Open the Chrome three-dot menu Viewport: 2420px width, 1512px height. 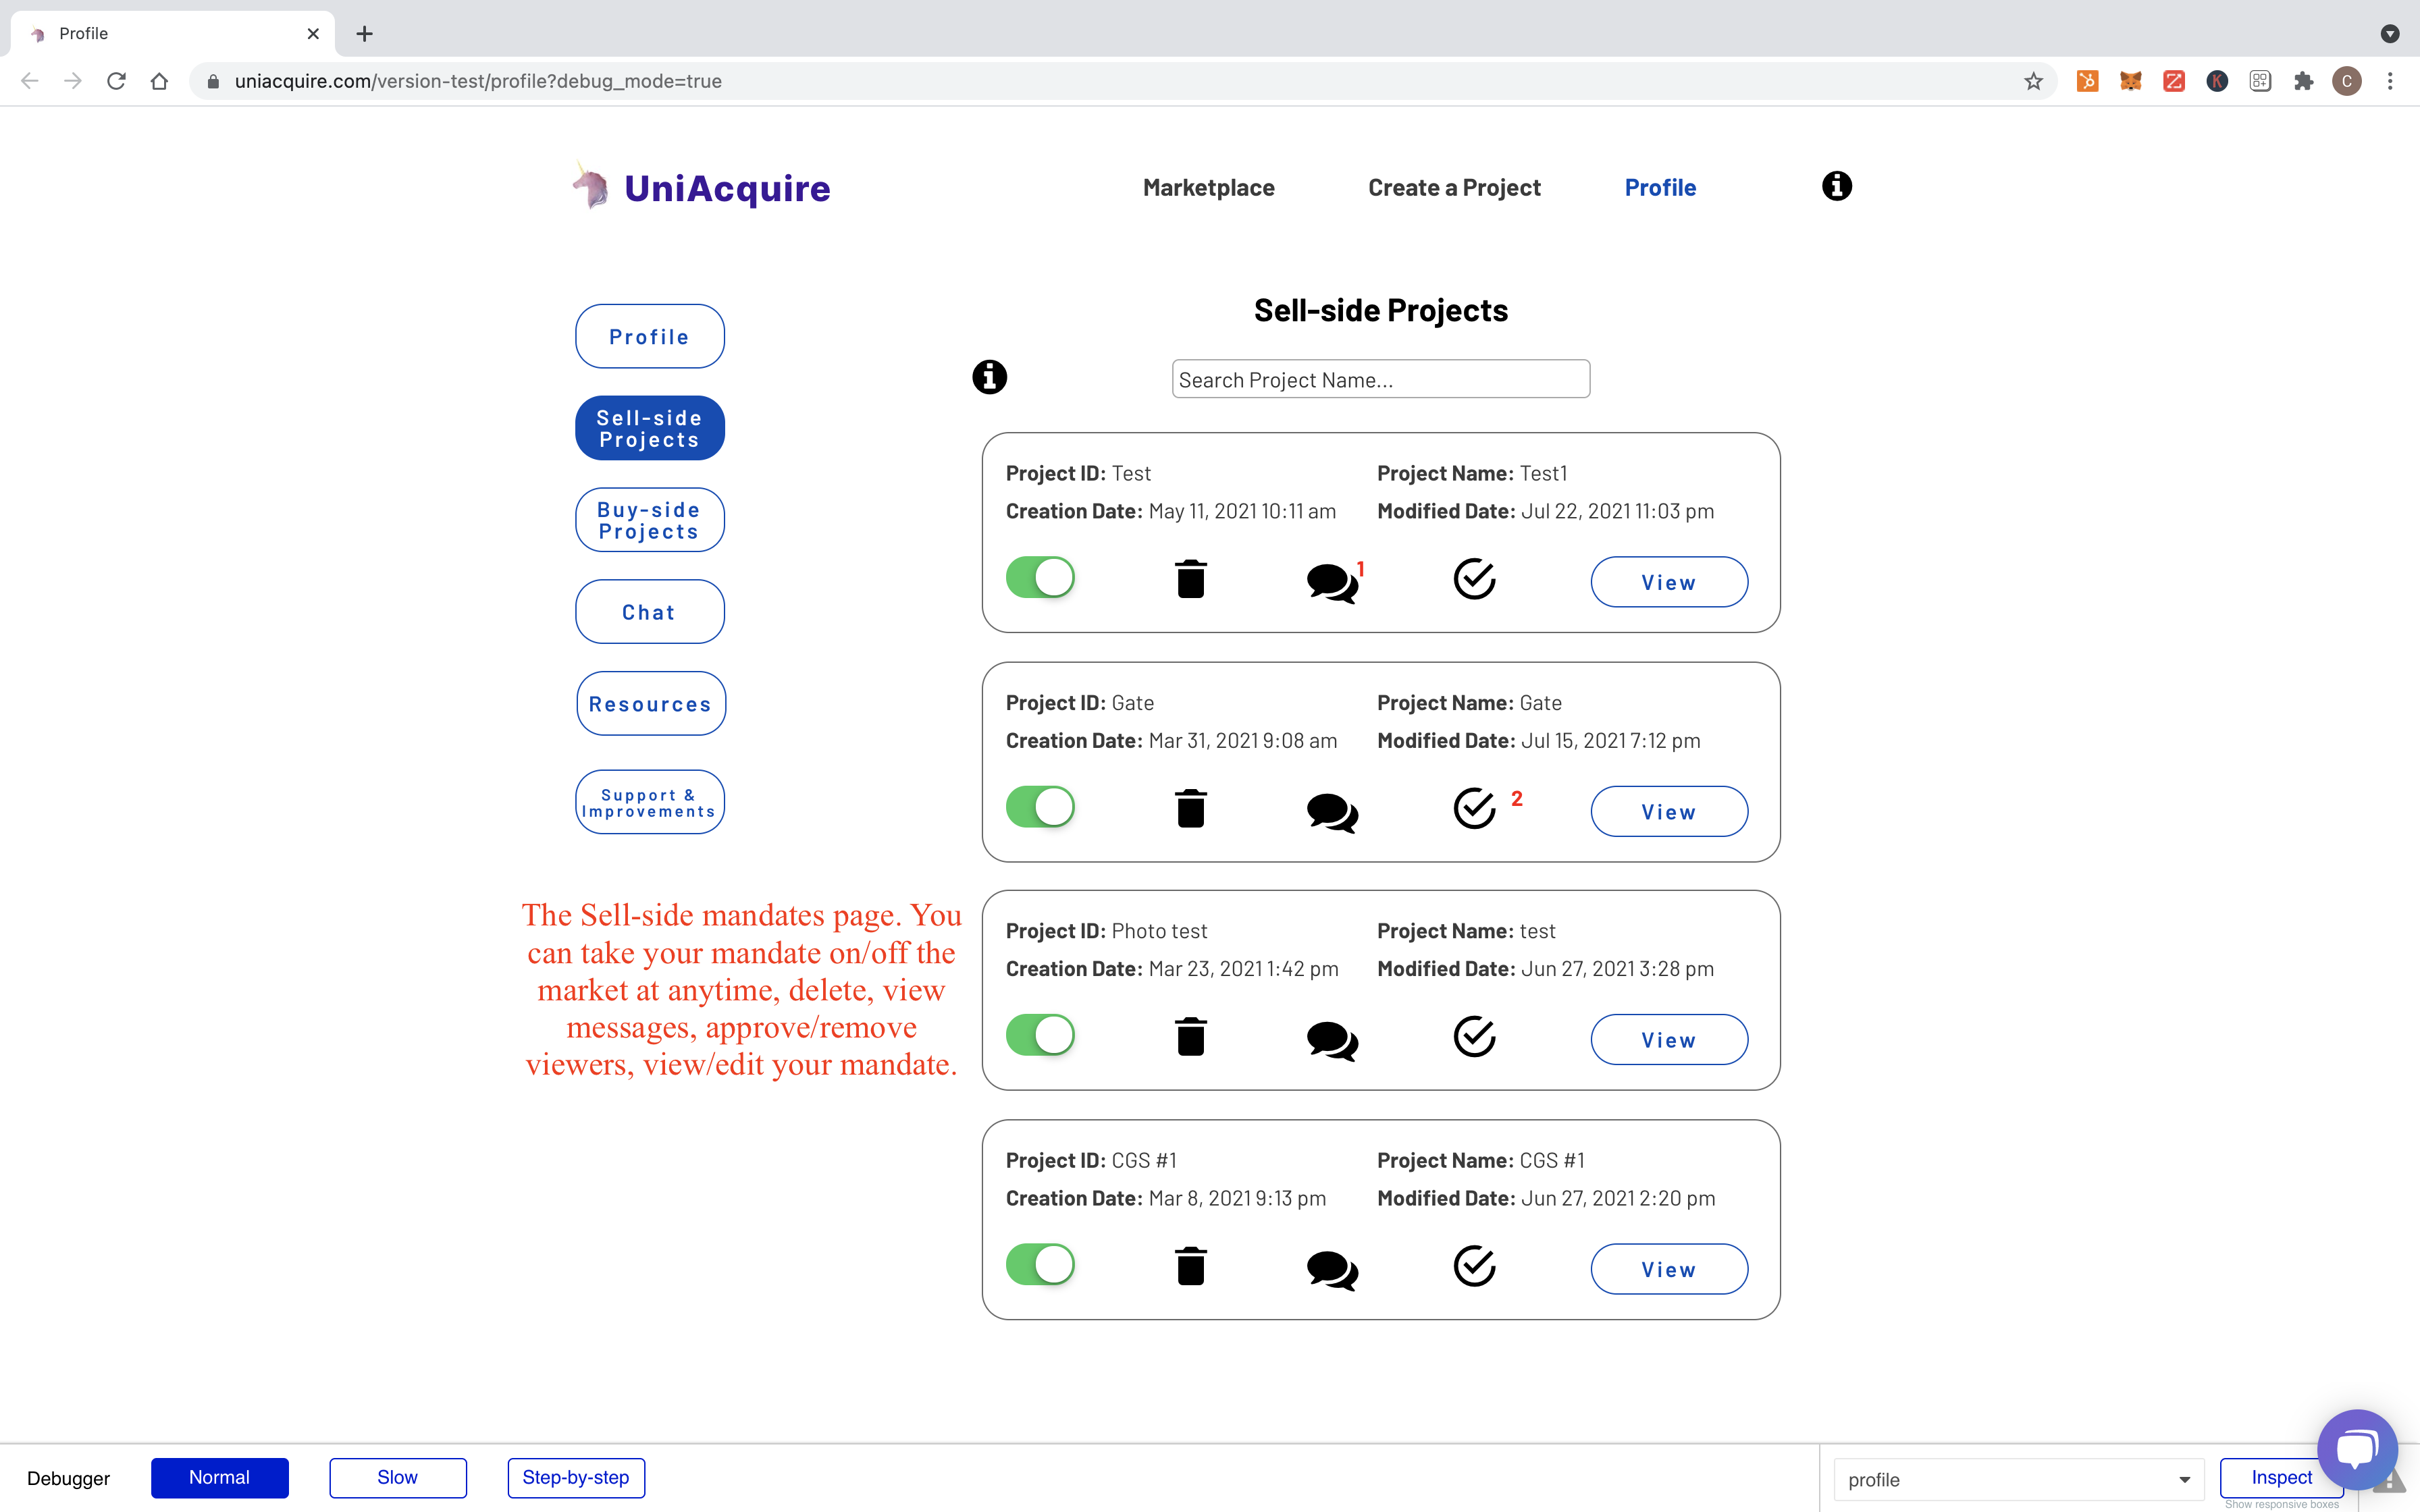coord(2390,81)
